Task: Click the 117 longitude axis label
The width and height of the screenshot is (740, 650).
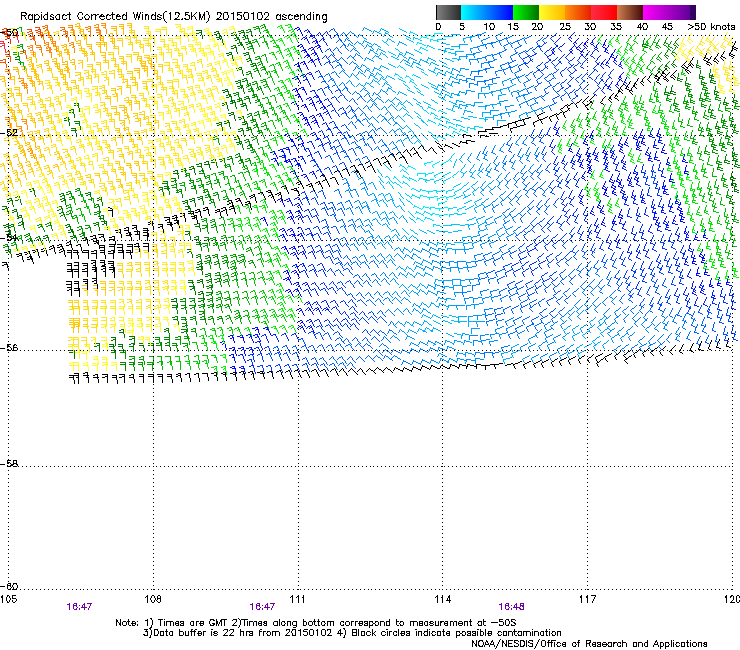Action: click(587, 599)
